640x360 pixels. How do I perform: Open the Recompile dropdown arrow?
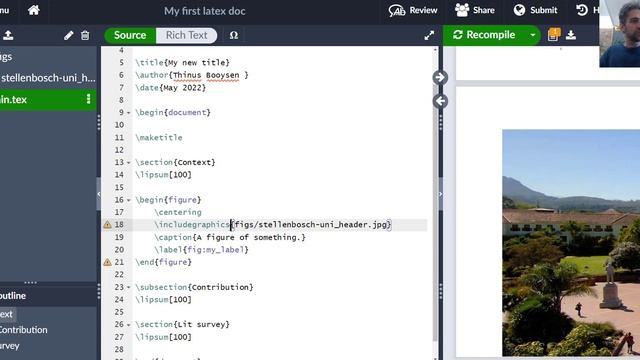click(533, 35)
